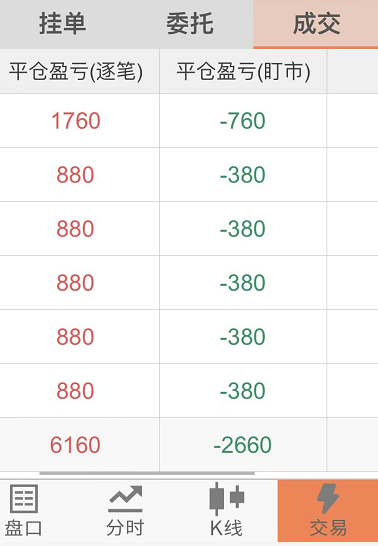The image size is (378, 546).
Task: Switch to the 委托 tab
Action: pyautogui.click(x=190, y=24)
